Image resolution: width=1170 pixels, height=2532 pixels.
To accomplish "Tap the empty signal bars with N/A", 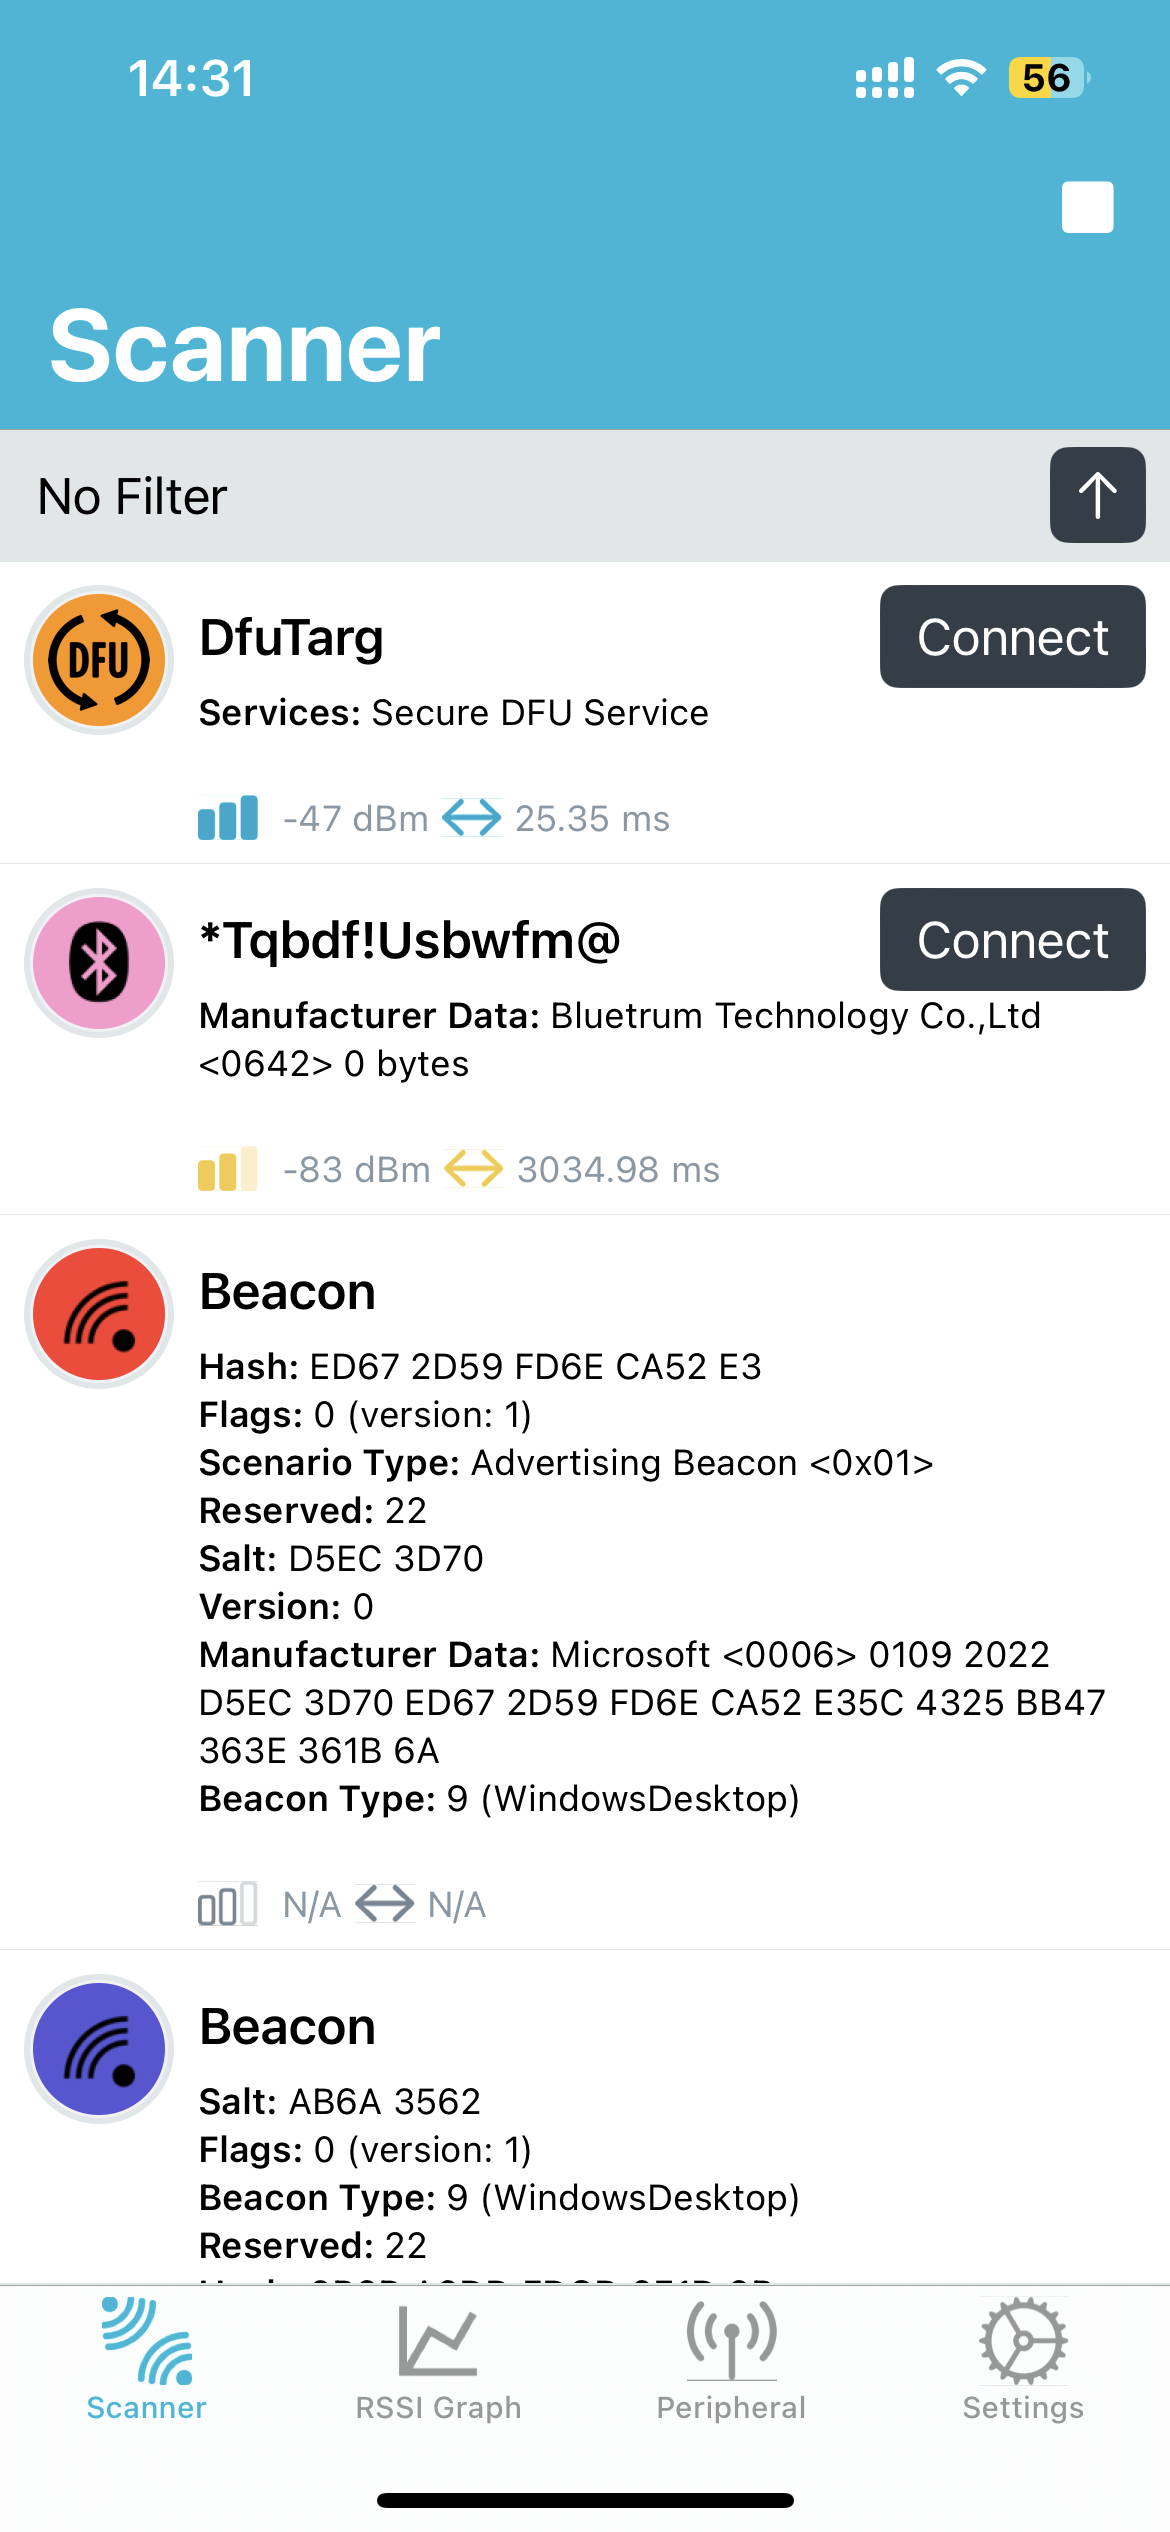I will point(228,1904).
